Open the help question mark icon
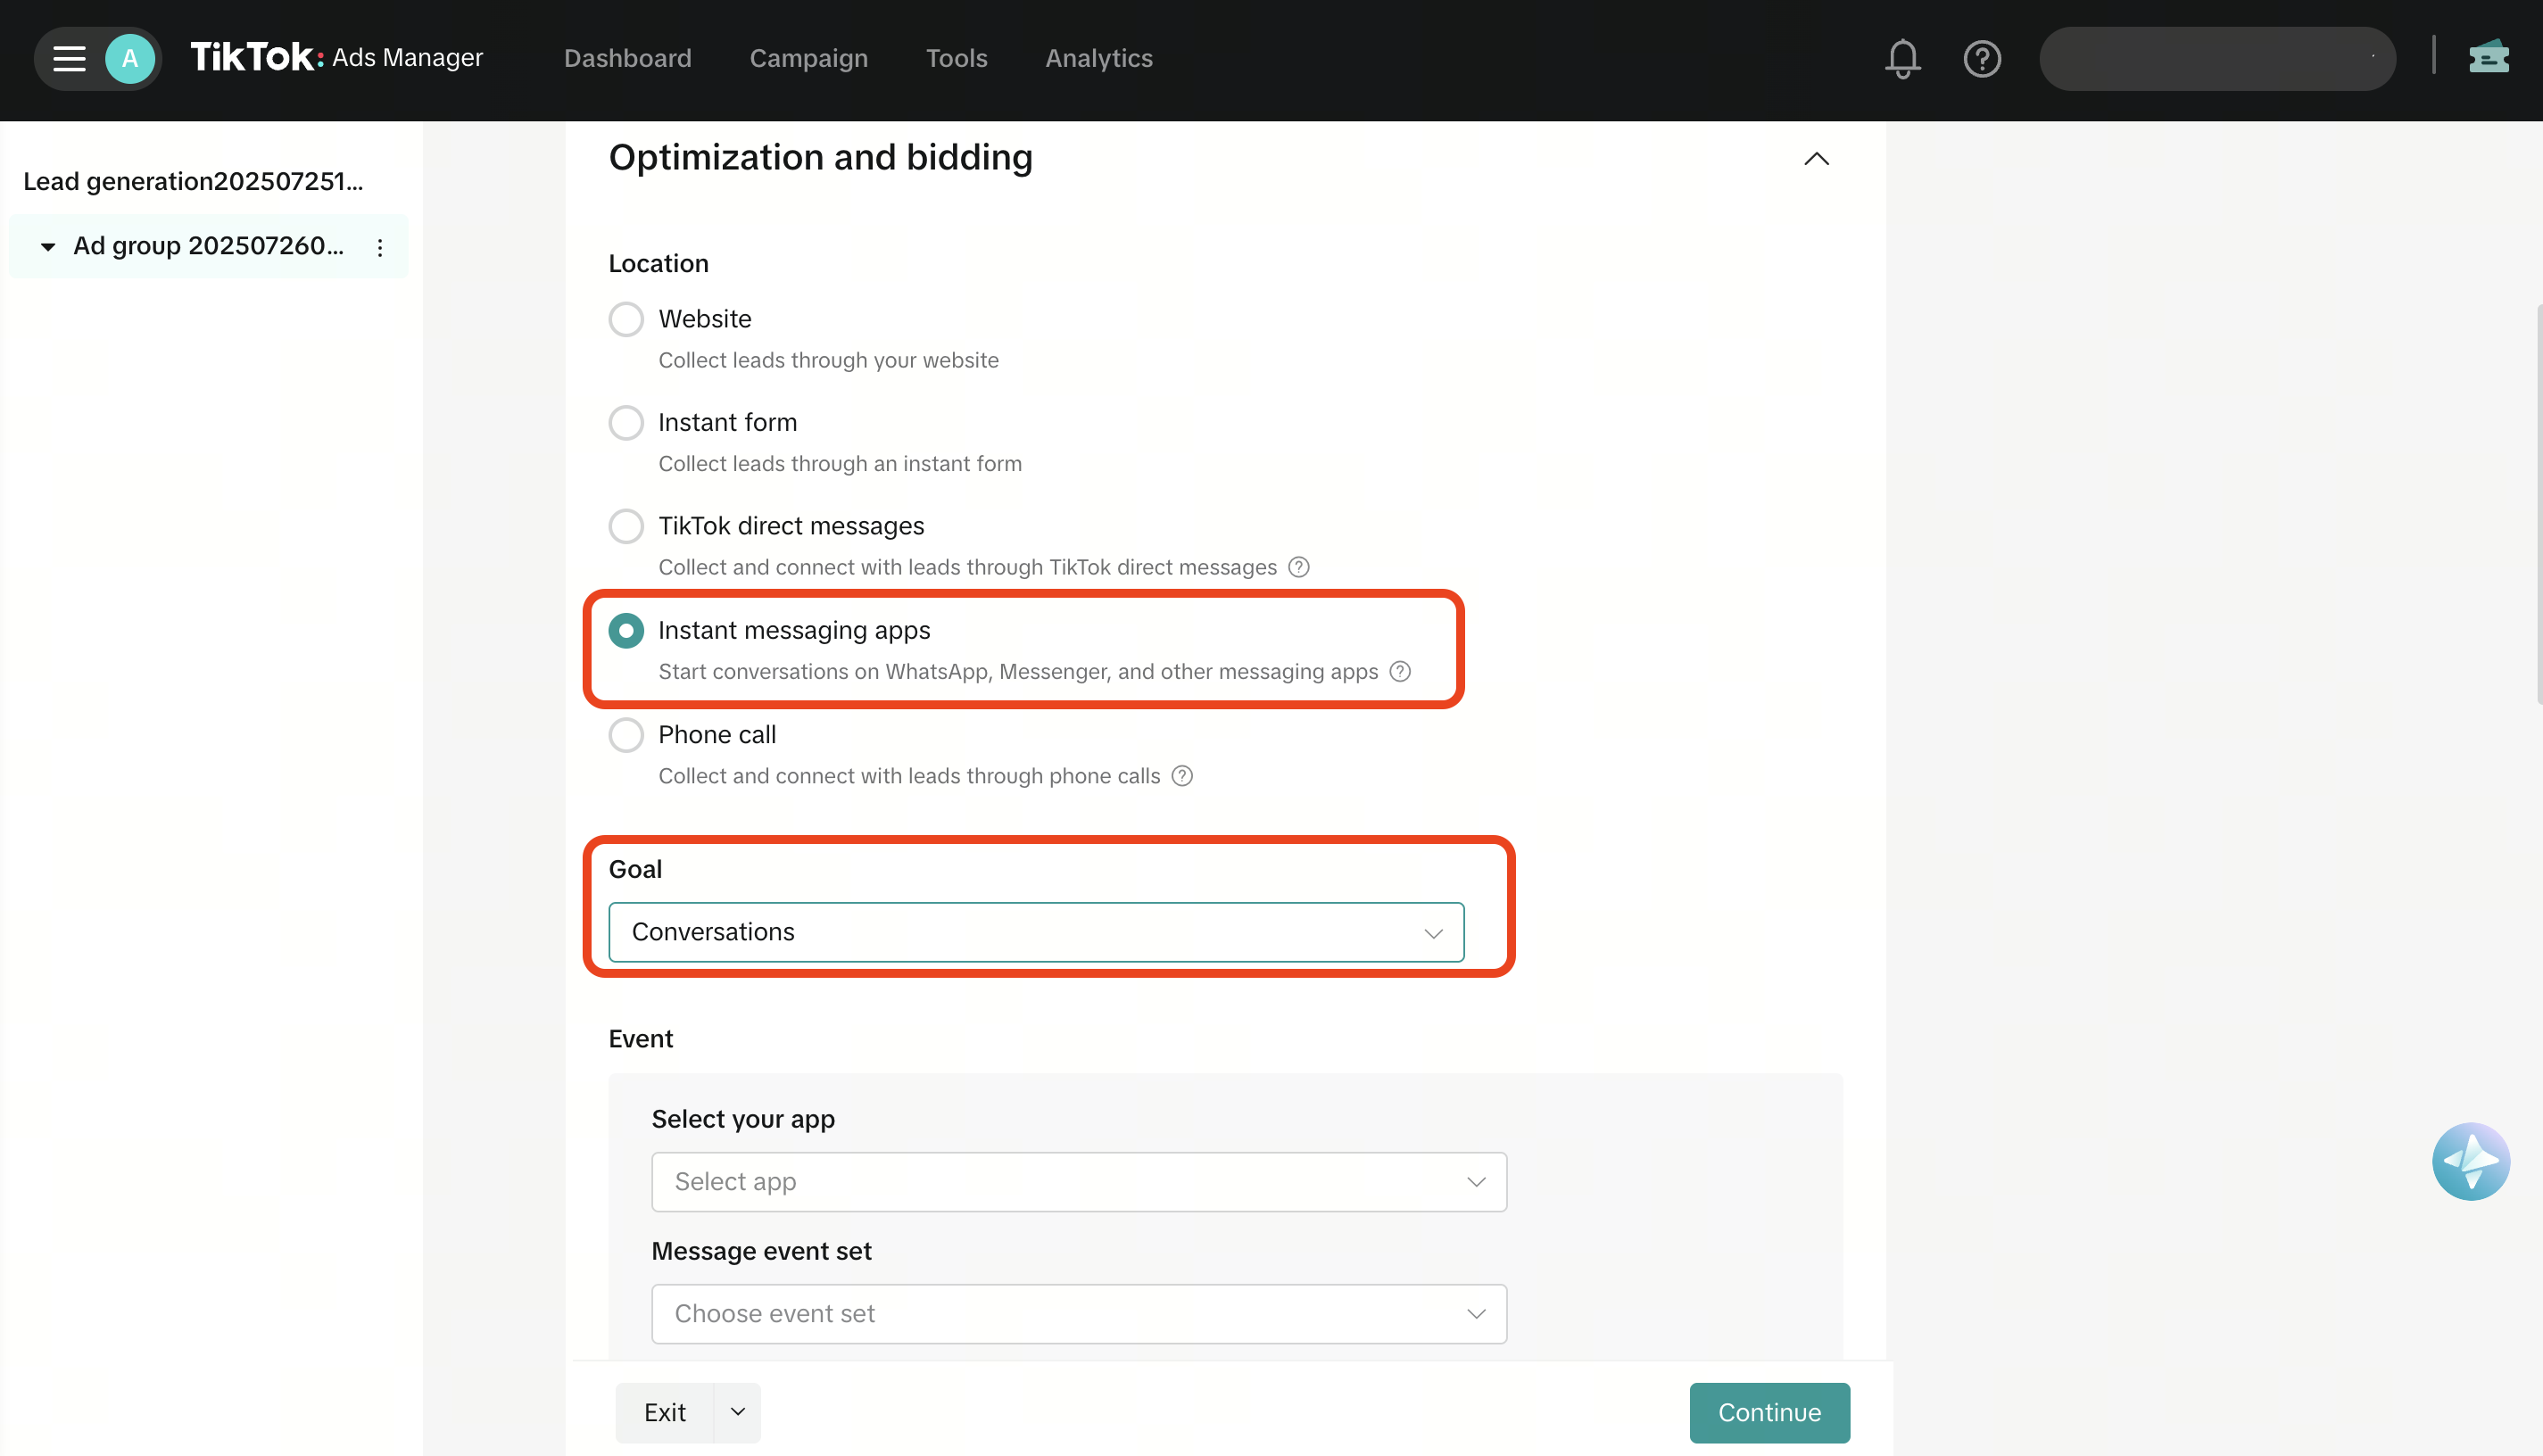Image resolution: width=2543 pixels, height=1456 pixels. (x=1982, y=58)
